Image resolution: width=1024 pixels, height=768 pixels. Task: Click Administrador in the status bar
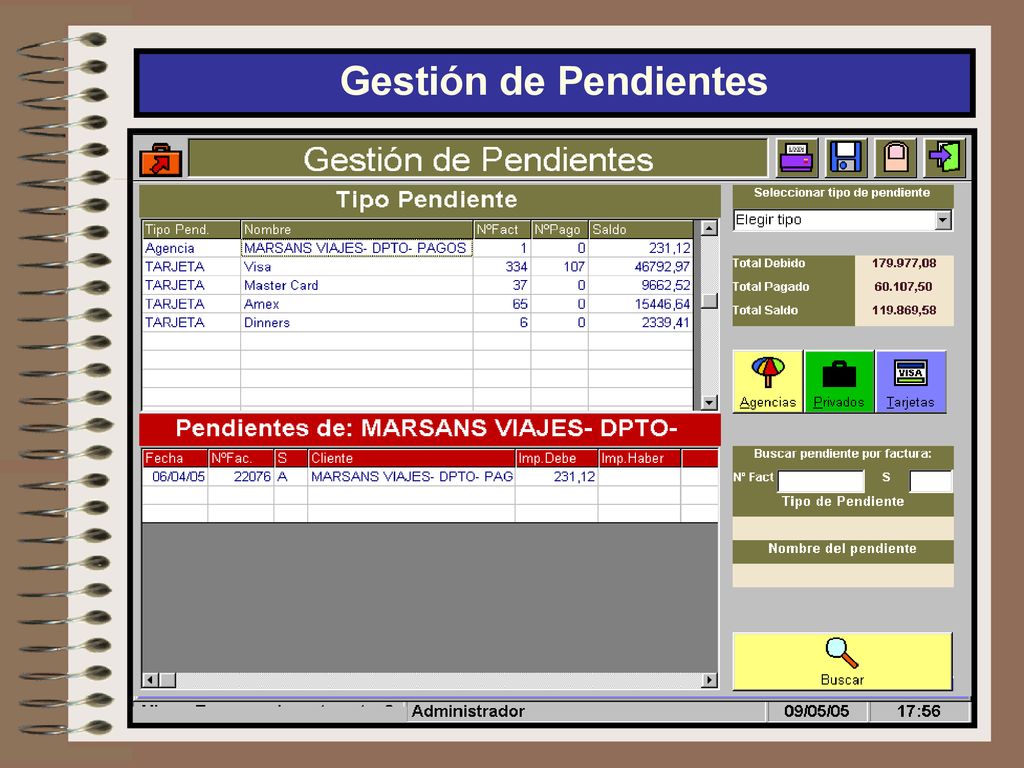(x=468, y=711)
